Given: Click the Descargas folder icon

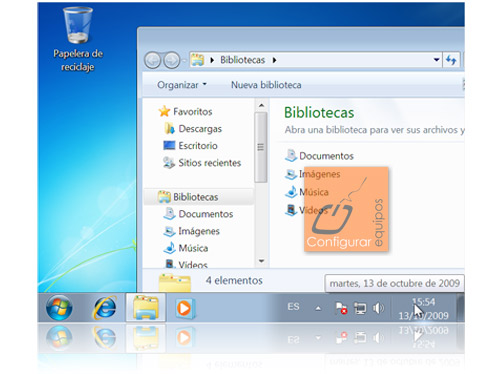Looking at the screenshot, I should pyautogui.click(x=170, y=129).
